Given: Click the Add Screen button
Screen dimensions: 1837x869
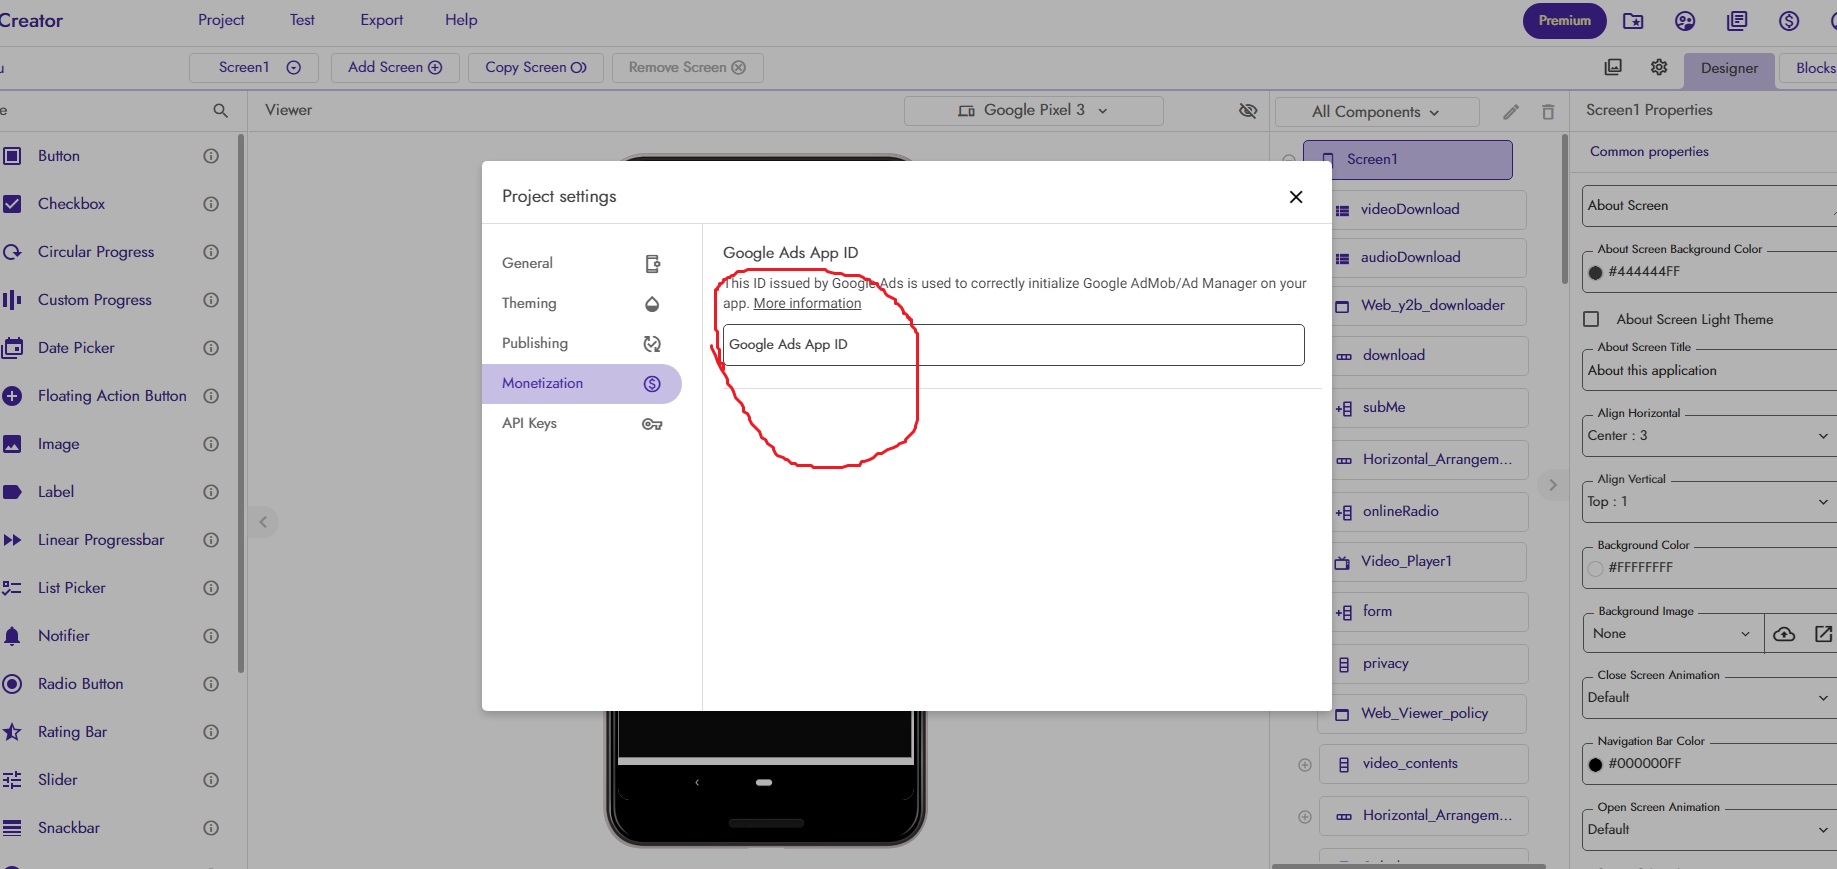Looking at the screenshot, I should 395,67.
